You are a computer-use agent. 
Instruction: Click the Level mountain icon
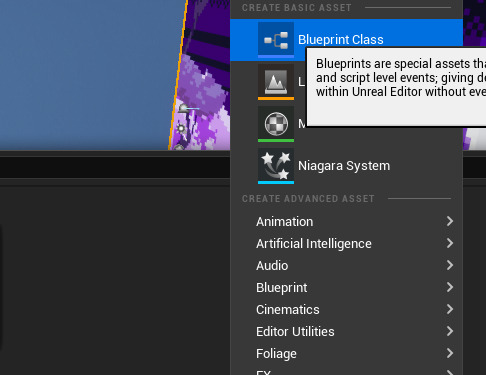[x=276, y=82]
